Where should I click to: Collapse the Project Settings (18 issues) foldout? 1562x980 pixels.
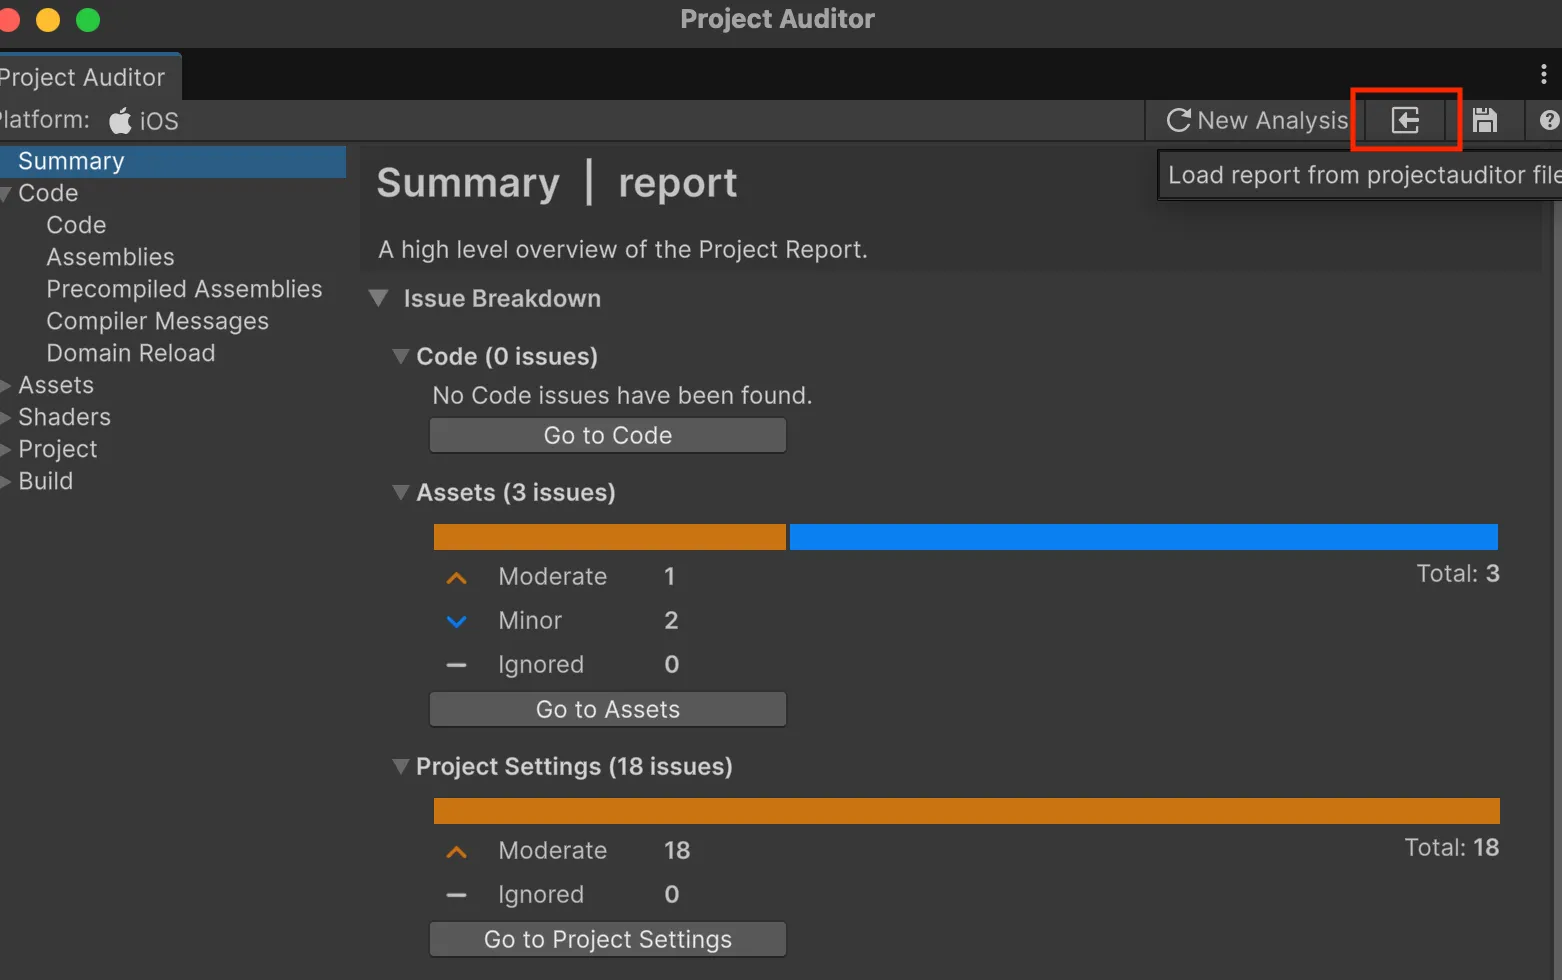[x=401, y=767]
